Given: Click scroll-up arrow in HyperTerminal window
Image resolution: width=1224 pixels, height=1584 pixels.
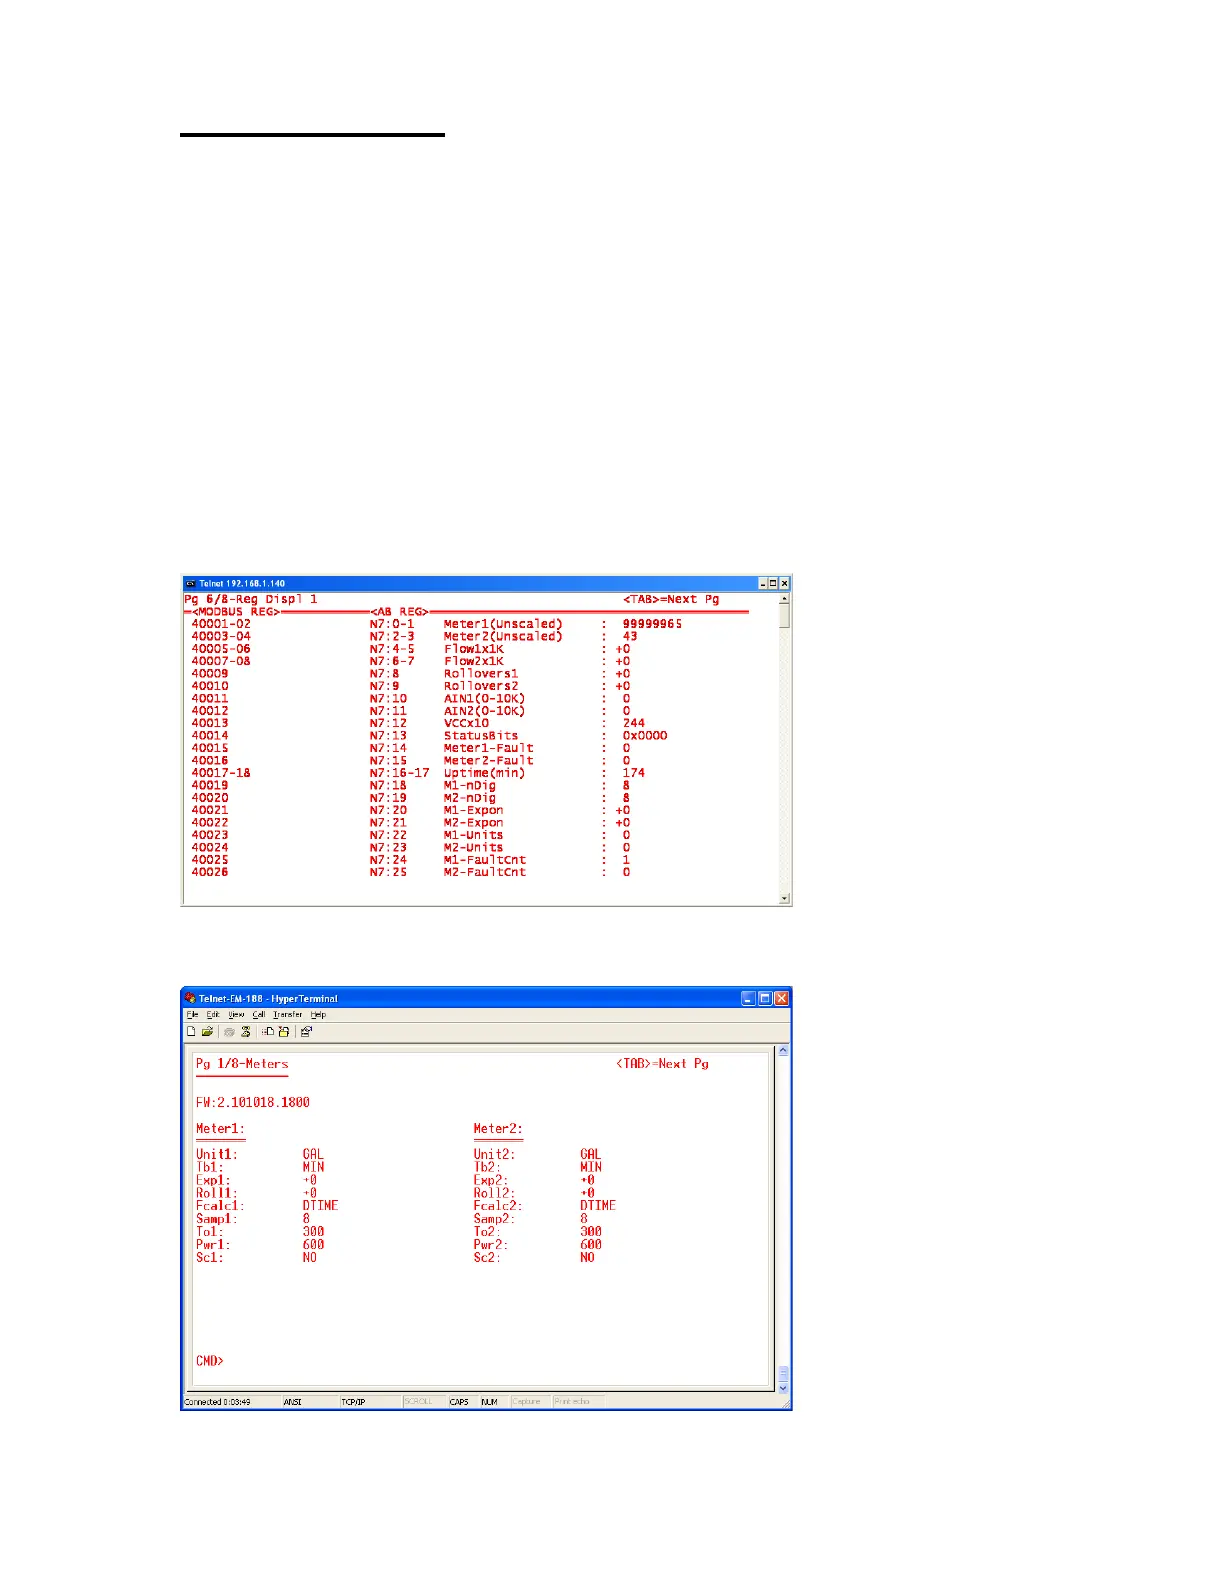Looking at the screenshot, I should point(783,1051).
